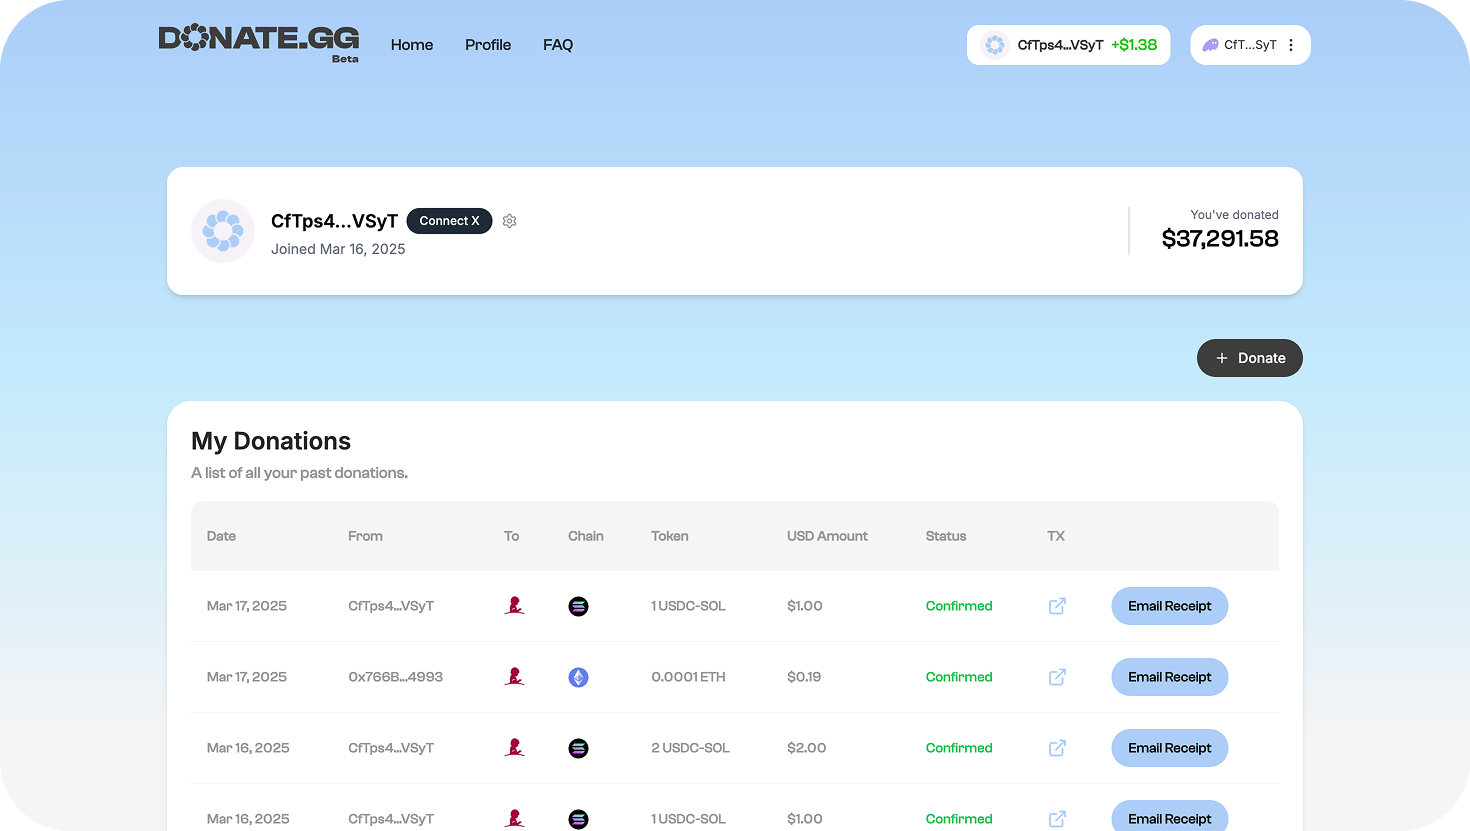
Task: Click the $37,291.58 donated total
Action: click(1220, 239)
